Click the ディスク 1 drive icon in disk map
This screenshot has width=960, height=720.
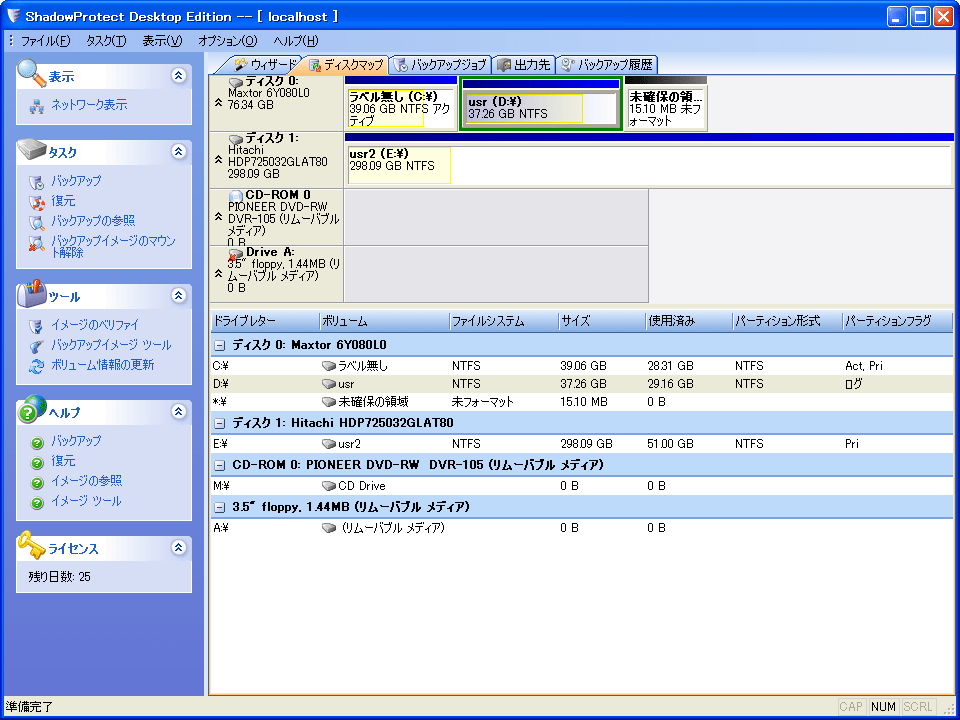[236, 139]
